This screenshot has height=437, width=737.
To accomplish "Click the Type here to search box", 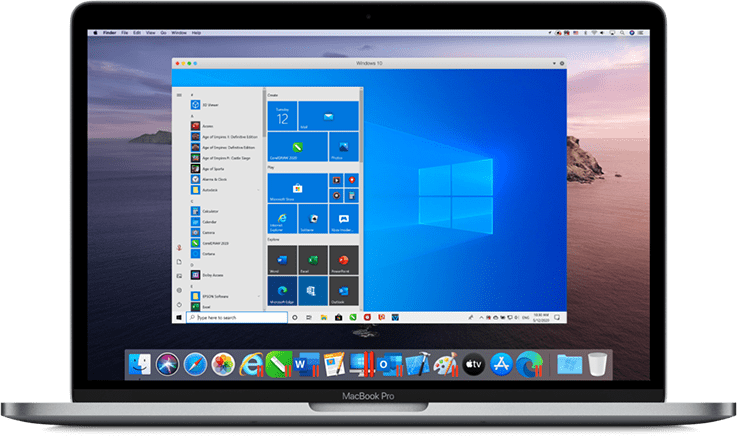I will 237,318.
